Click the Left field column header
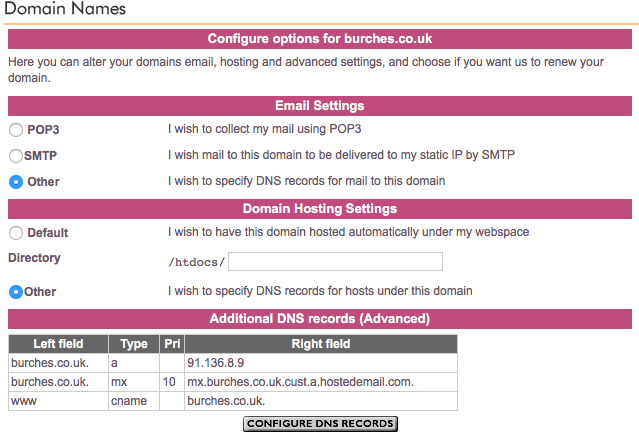 pyautogui.click(x=58, y=345)
